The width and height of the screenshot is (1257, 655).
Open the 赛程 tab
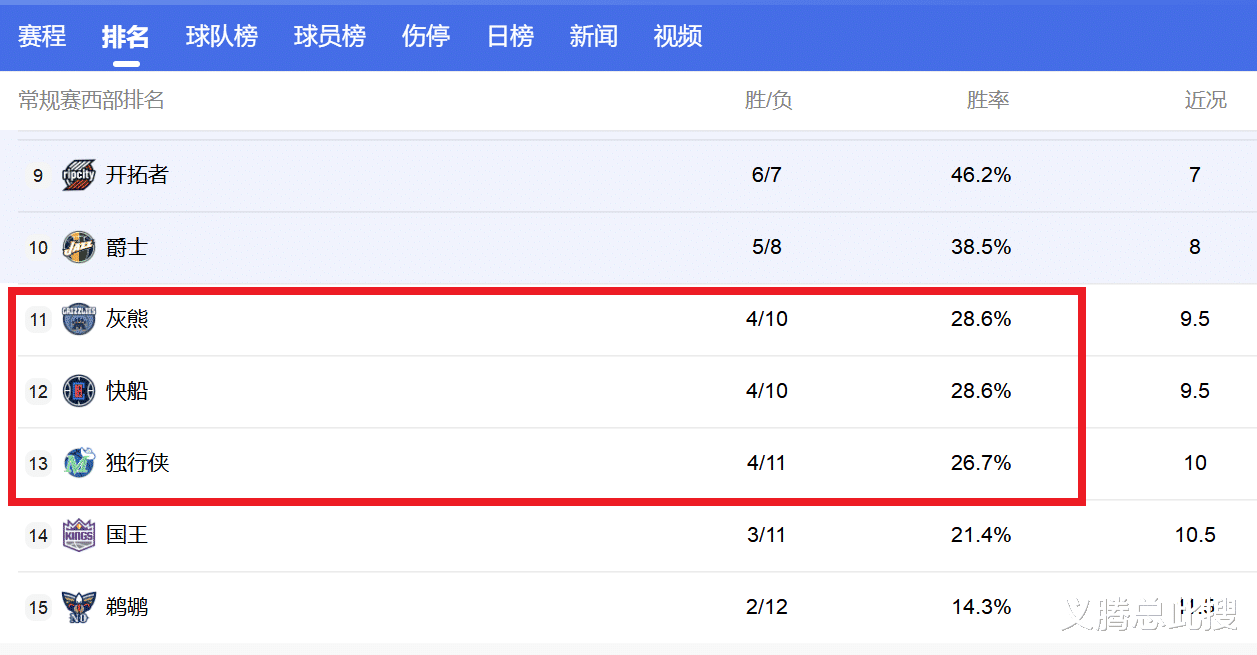pyautogui.click(x=41, y=36)
